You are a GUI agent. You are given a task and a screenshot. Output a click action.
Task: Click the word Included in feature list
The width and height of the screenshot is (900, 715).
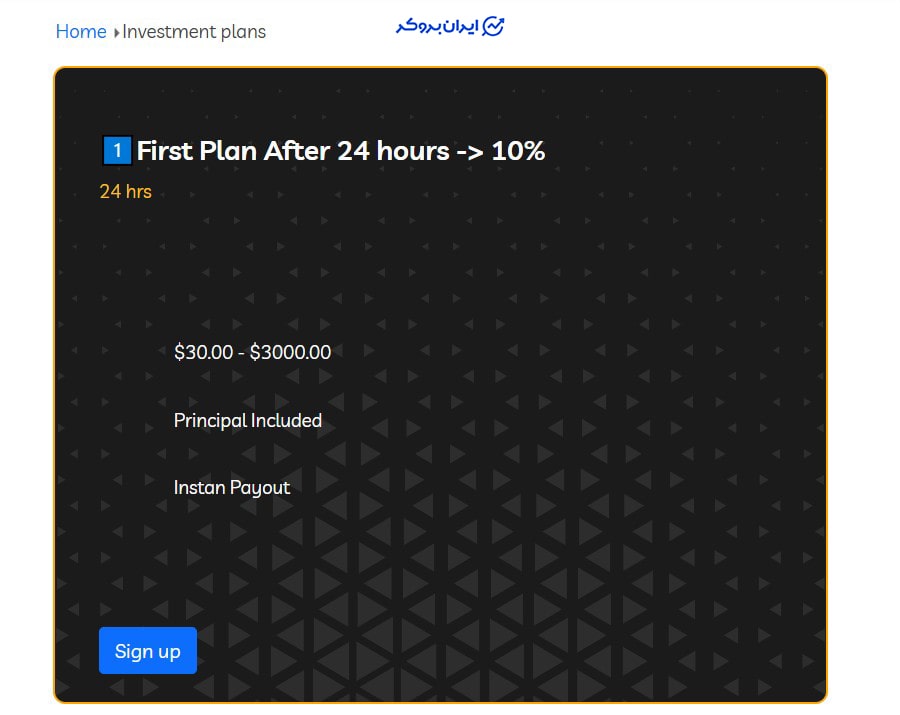tap(286, 421)
